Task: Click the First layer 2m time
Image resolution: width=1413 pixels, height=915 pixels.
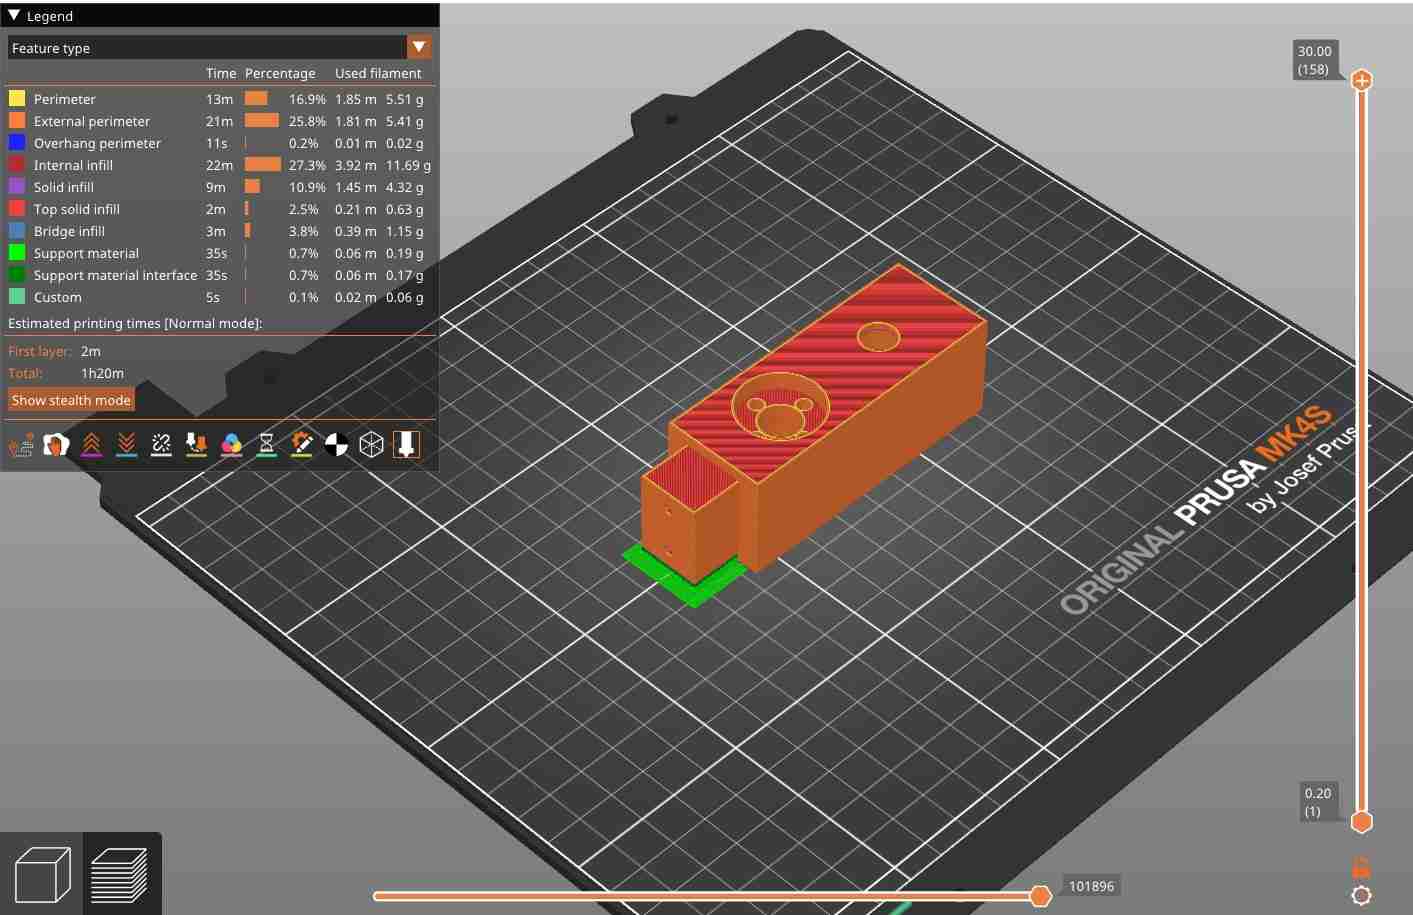Action: click(x=91, y=351)
